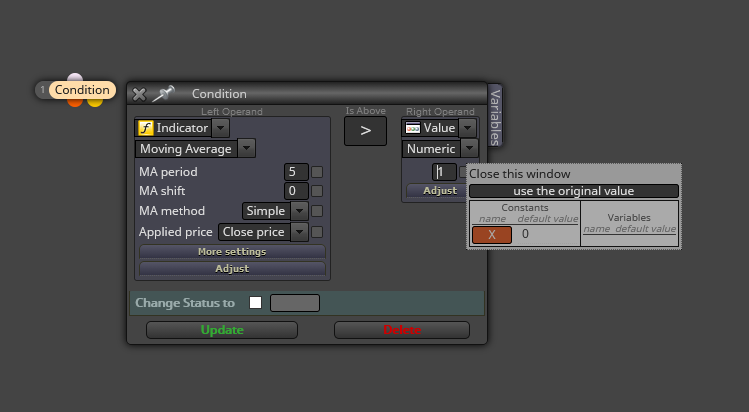The image size is (749, 412).
Task: Click the Constants column header
Action: pyautogui.click(x=525, y=208)
